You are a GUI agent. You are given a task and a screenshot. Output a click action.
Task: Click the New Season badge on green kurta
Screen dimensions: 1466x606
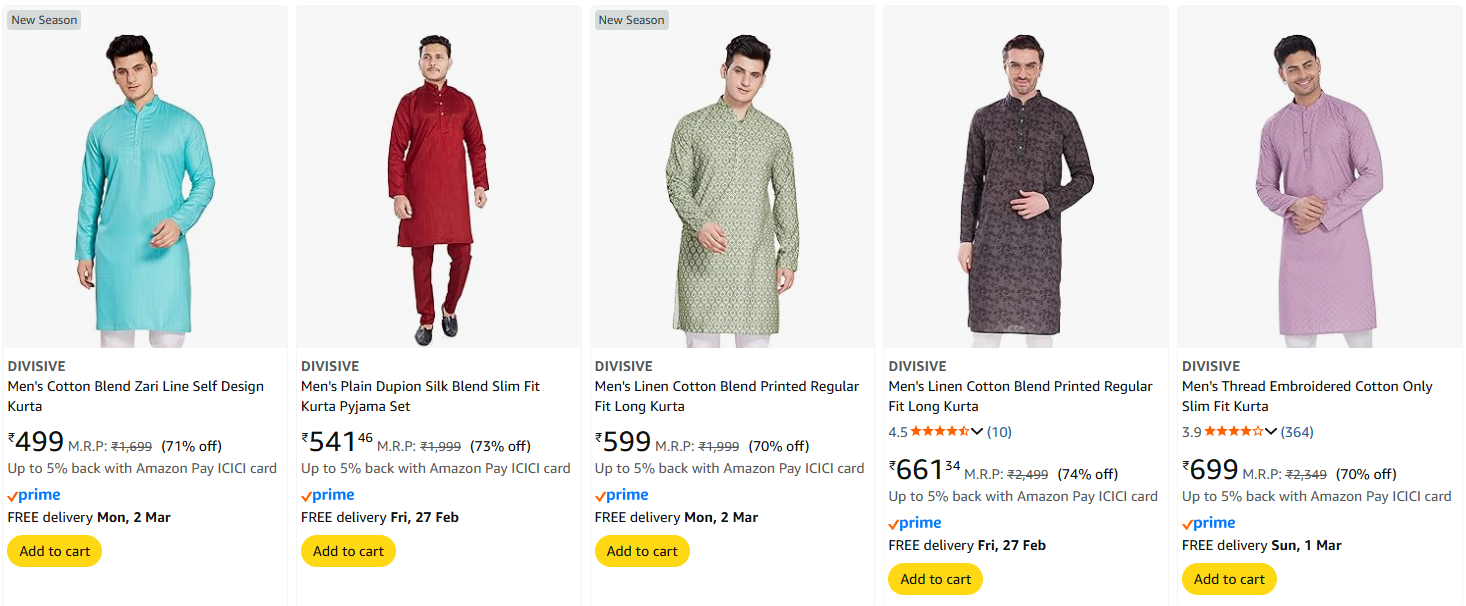pos(631,20)
